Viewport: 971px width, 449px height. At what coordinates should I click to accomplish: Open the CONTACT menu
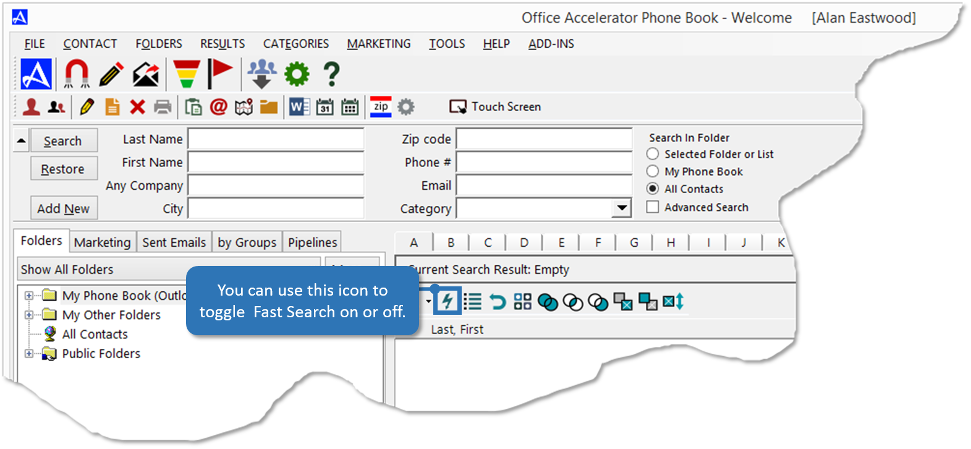(90, 44)
